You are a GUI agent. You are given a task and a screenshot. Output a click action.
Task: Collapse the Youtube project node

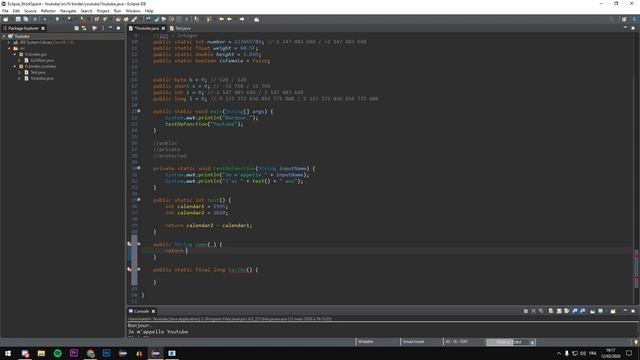tap(4, 36)
